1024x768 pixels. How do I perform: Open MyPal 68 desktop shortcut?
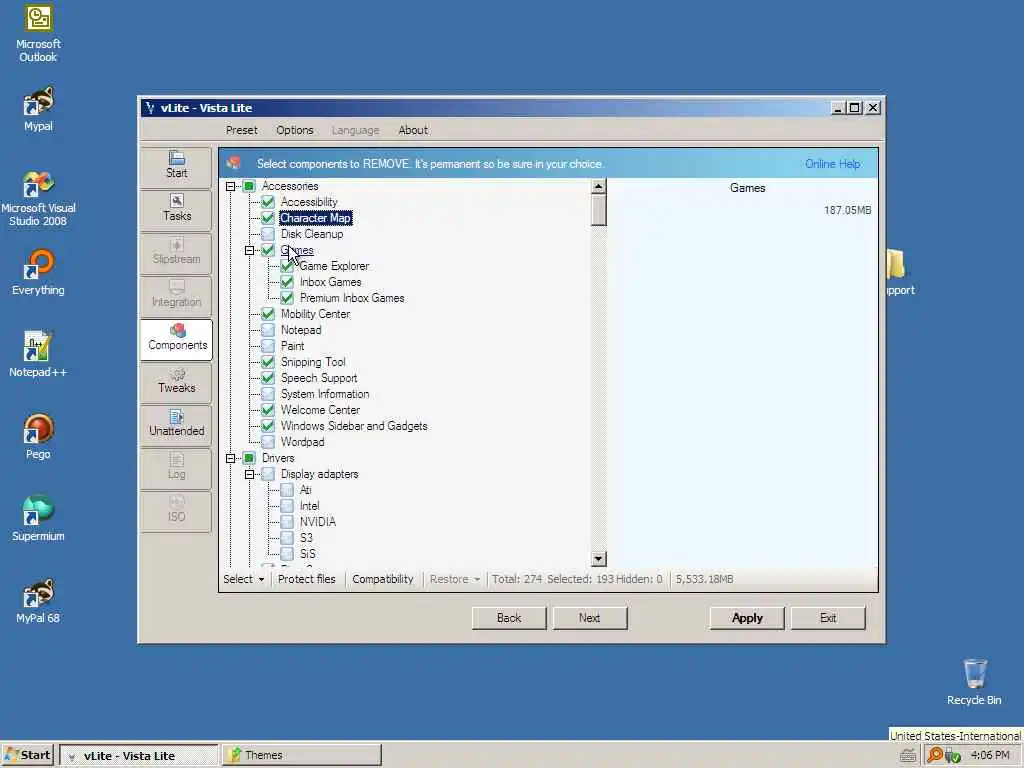coord(38,601)
